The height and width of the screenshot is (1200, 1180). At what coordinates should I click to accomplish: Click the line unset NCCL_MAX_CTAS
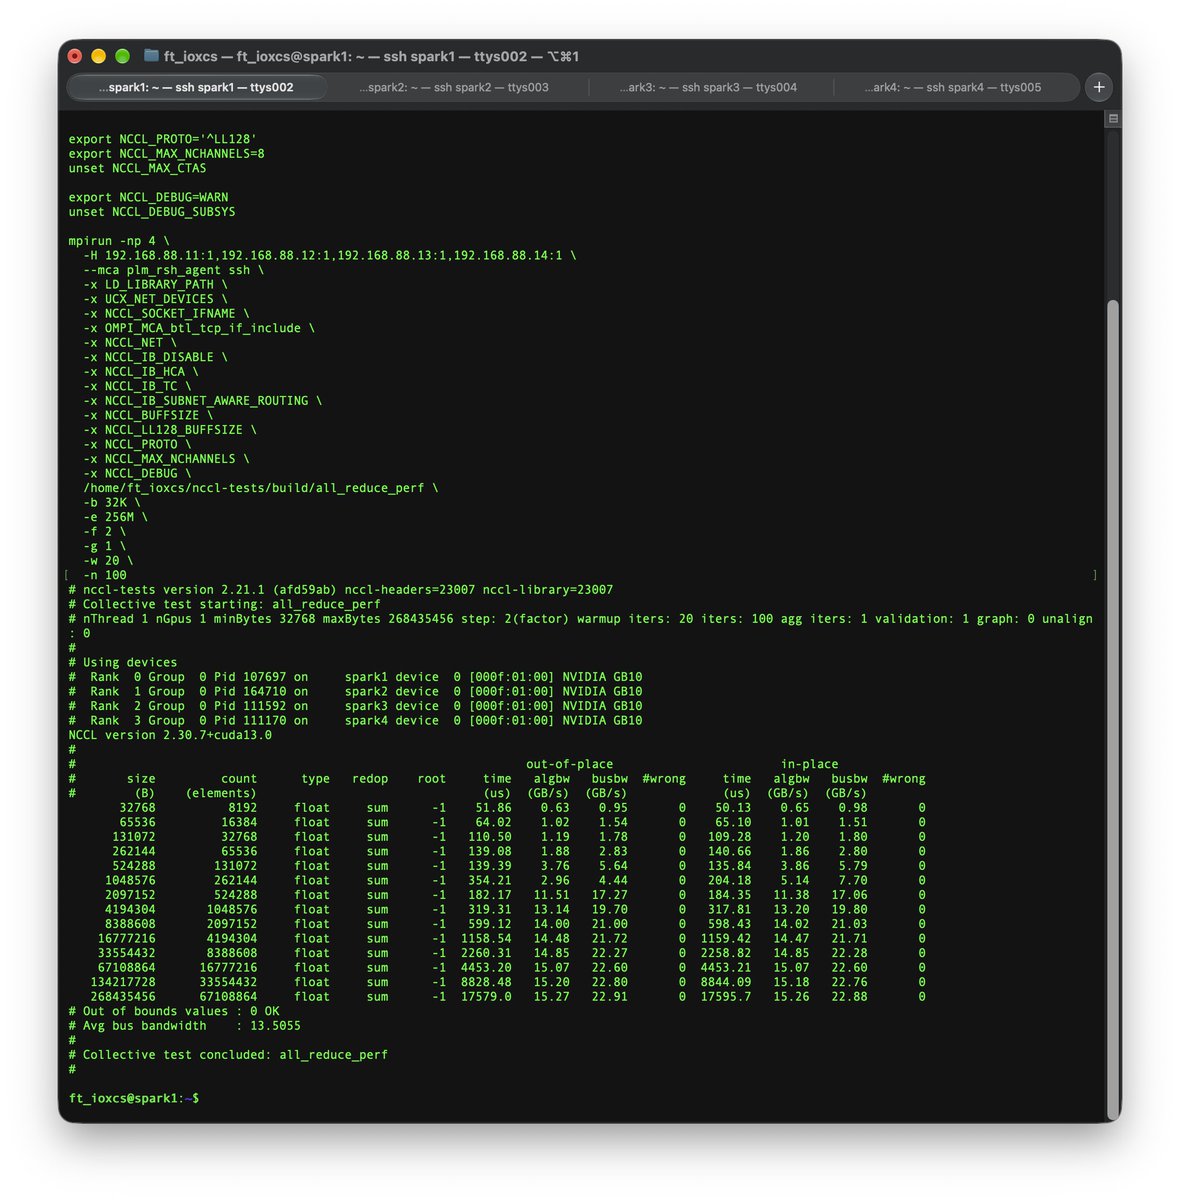[138, 168]
